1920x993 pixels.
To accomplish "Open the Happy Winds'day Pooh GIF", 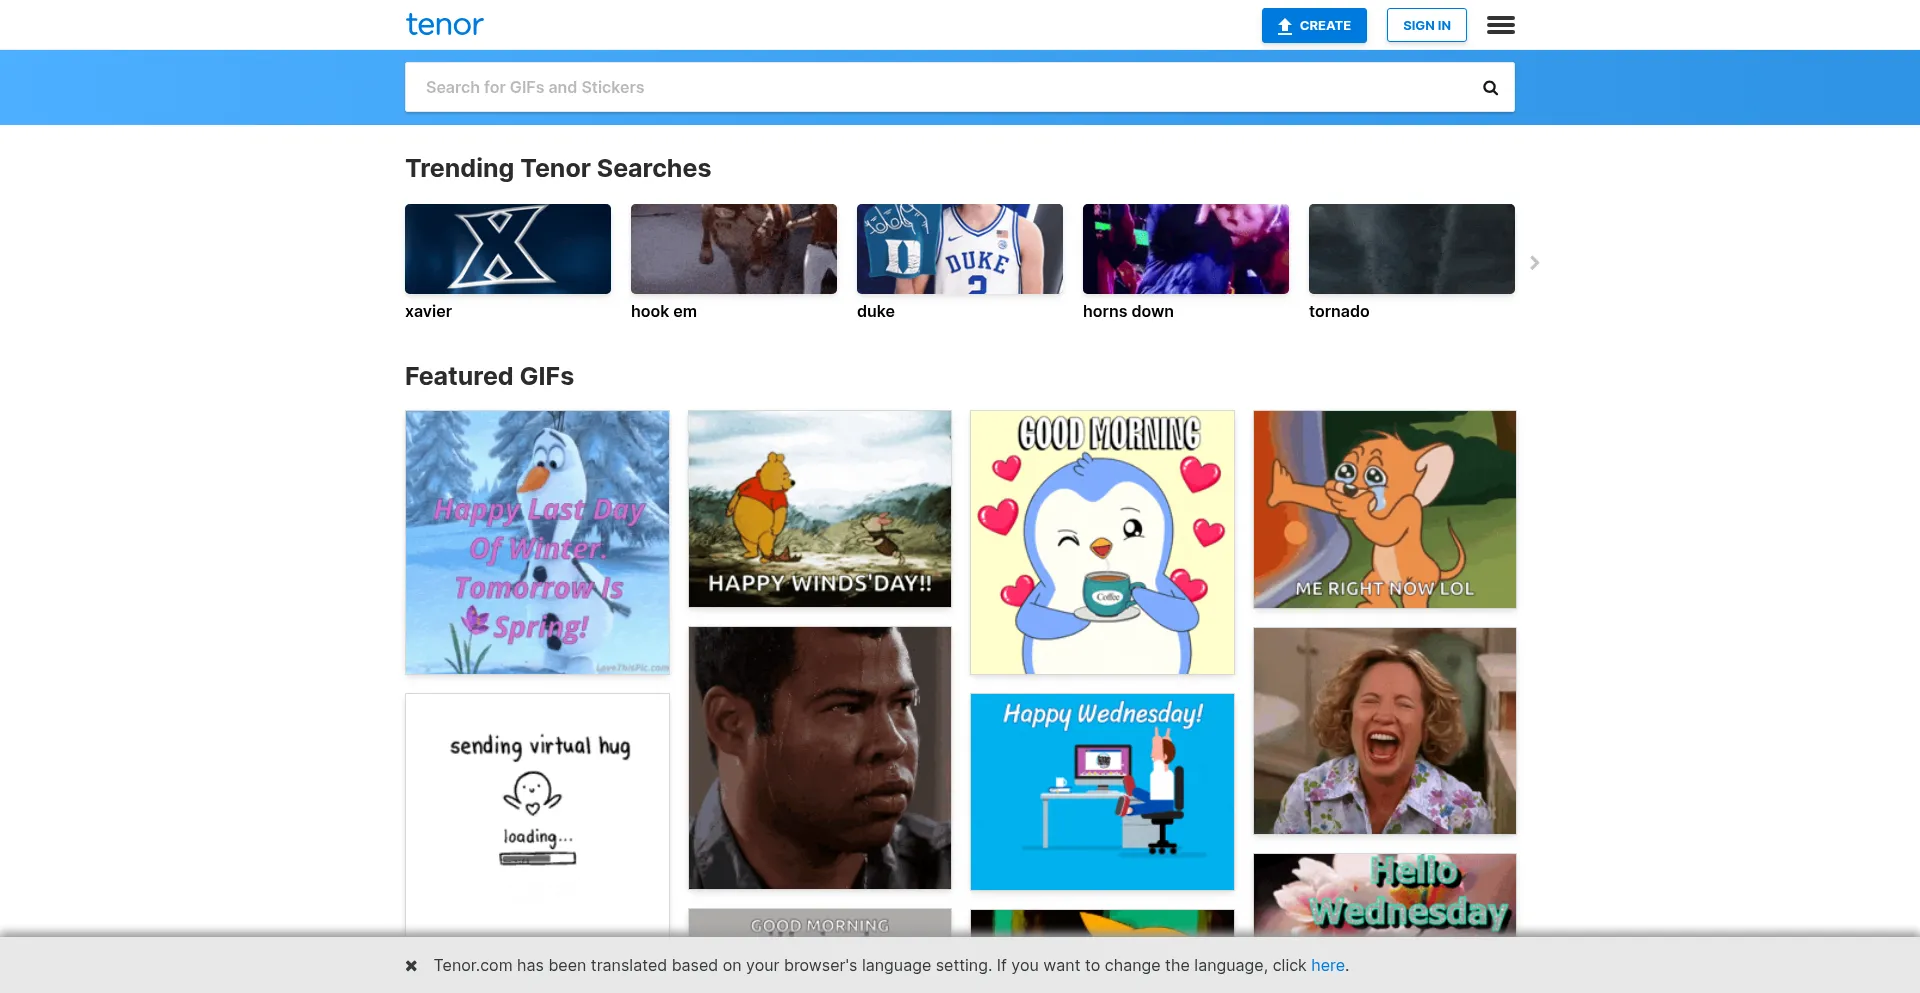I will (819, 508).
